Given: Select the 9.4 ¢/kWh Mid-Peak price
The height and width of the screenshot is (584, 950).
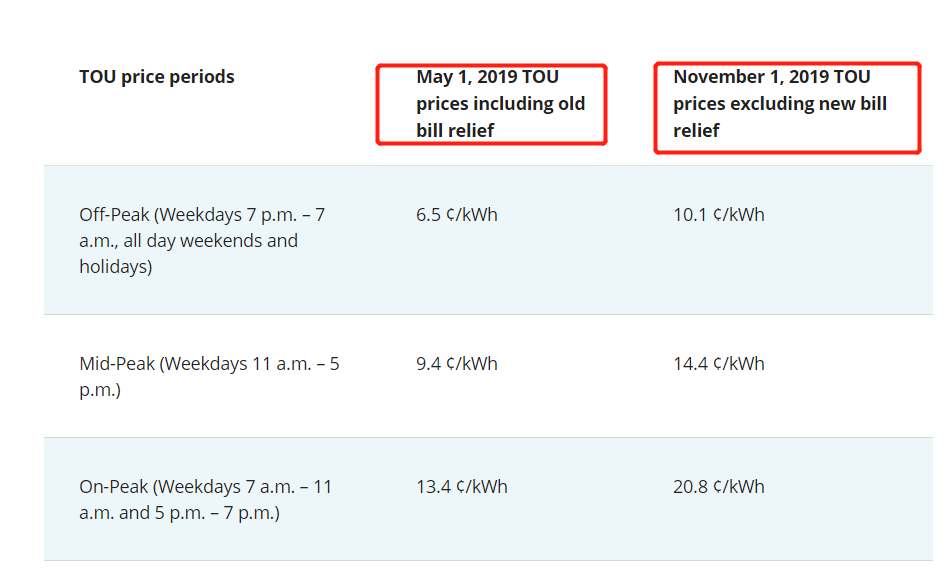Looking at the screenshot, I should point(457,364).
